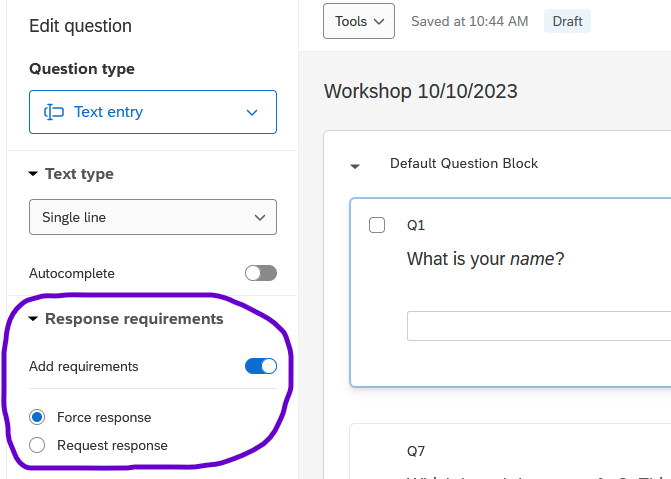
Task: Open the Tools dropdown button
Action: pos(358,21)
